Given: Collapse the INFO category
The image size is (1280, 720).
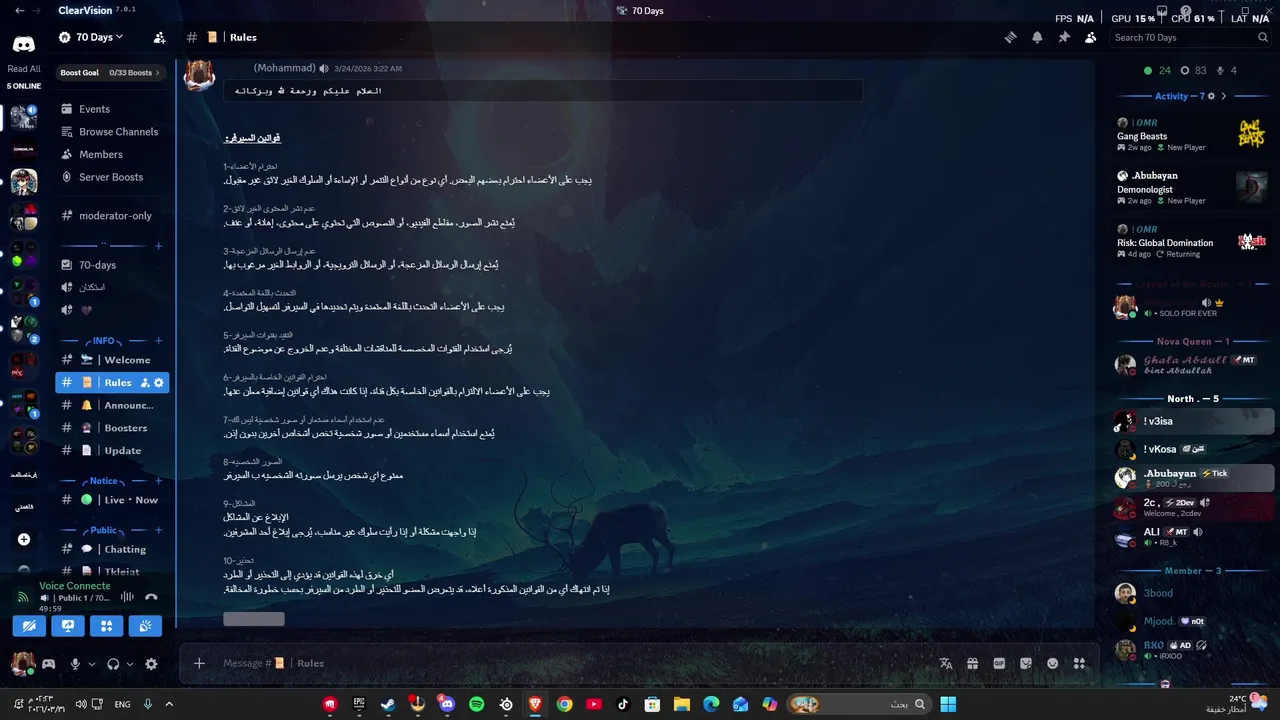Looking at the screenshot, I should click(103, 341).
